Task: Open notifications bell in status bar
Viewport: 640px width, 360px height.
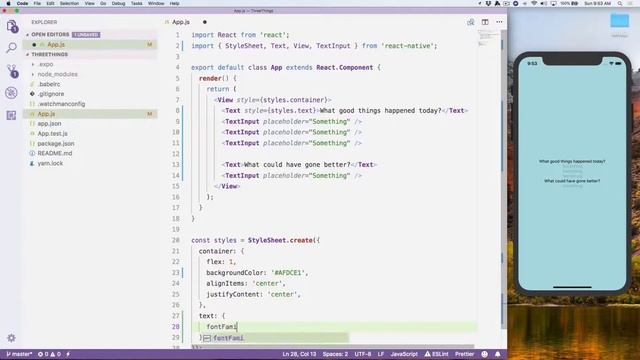Action: click(498, 354)
